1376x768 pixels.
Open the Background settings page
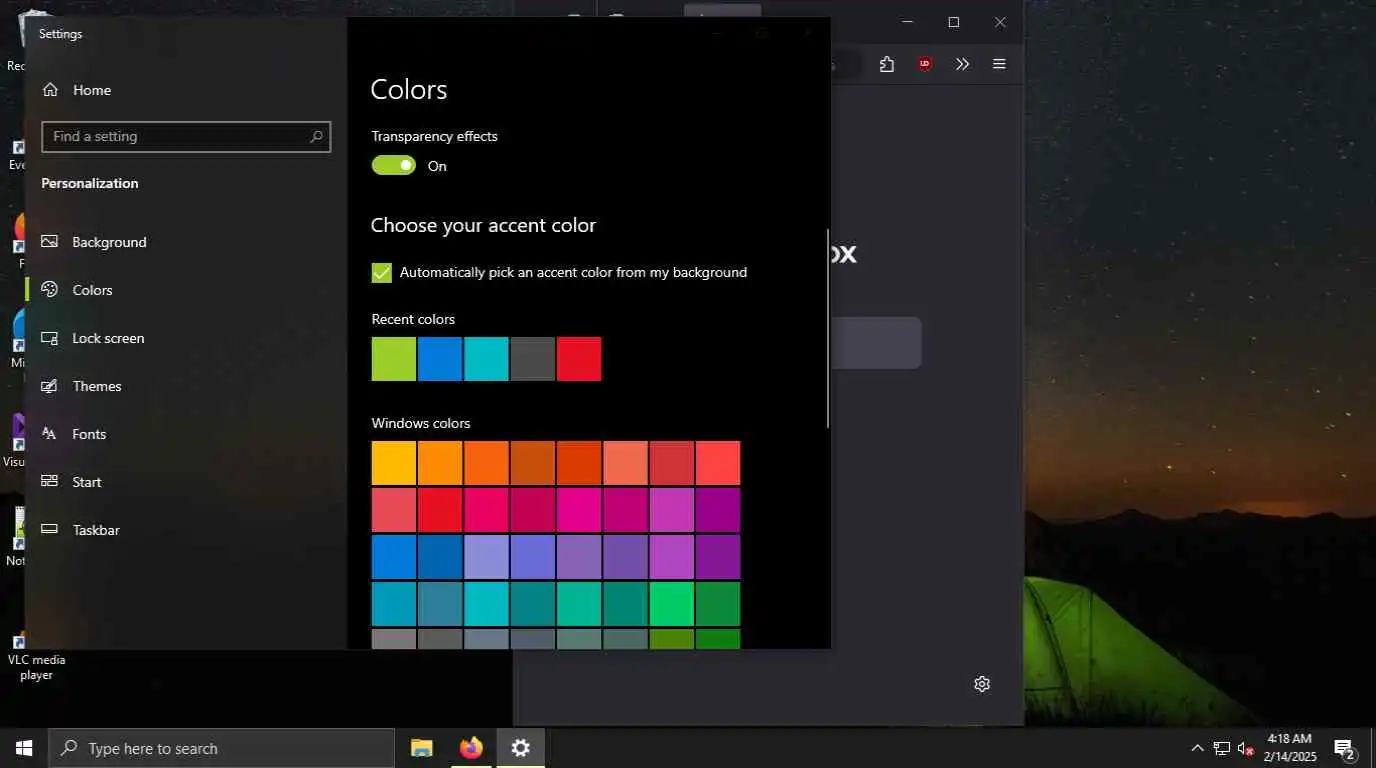tap(186, 242)
